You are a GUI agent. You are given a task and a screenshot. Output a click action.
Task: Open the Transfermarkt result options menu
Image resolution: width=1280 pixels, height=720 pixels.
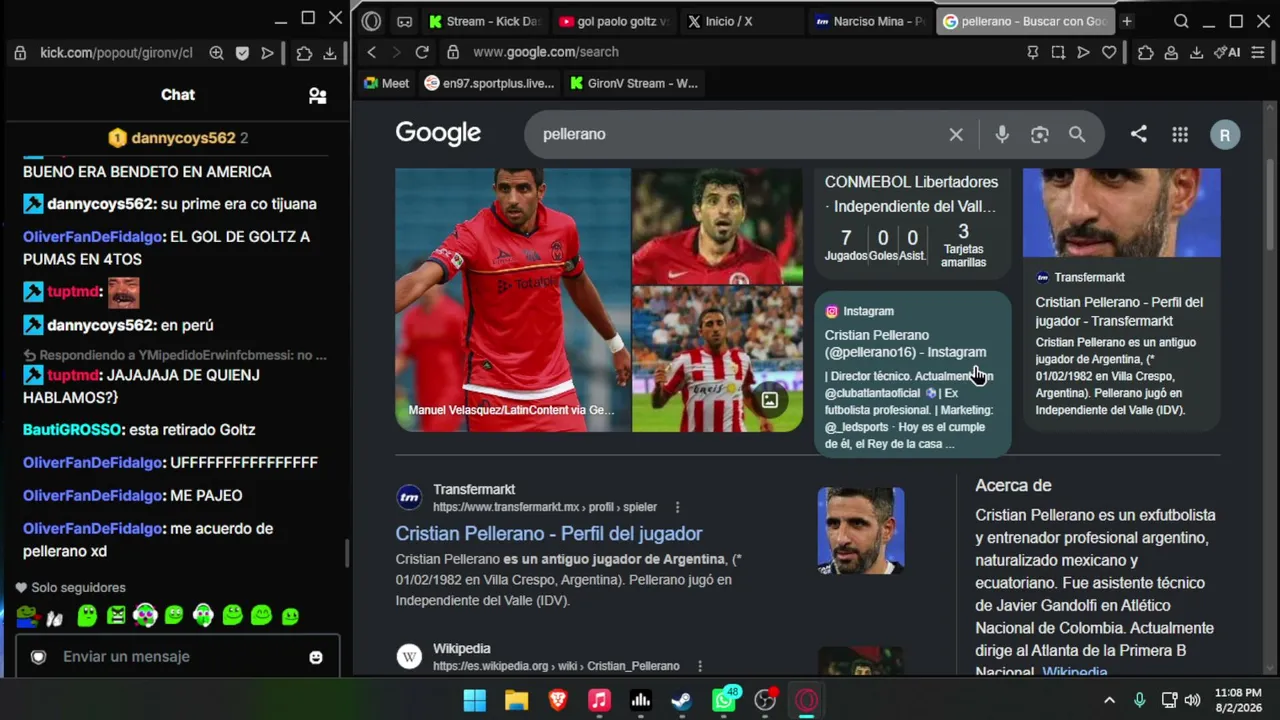[677, 507]
